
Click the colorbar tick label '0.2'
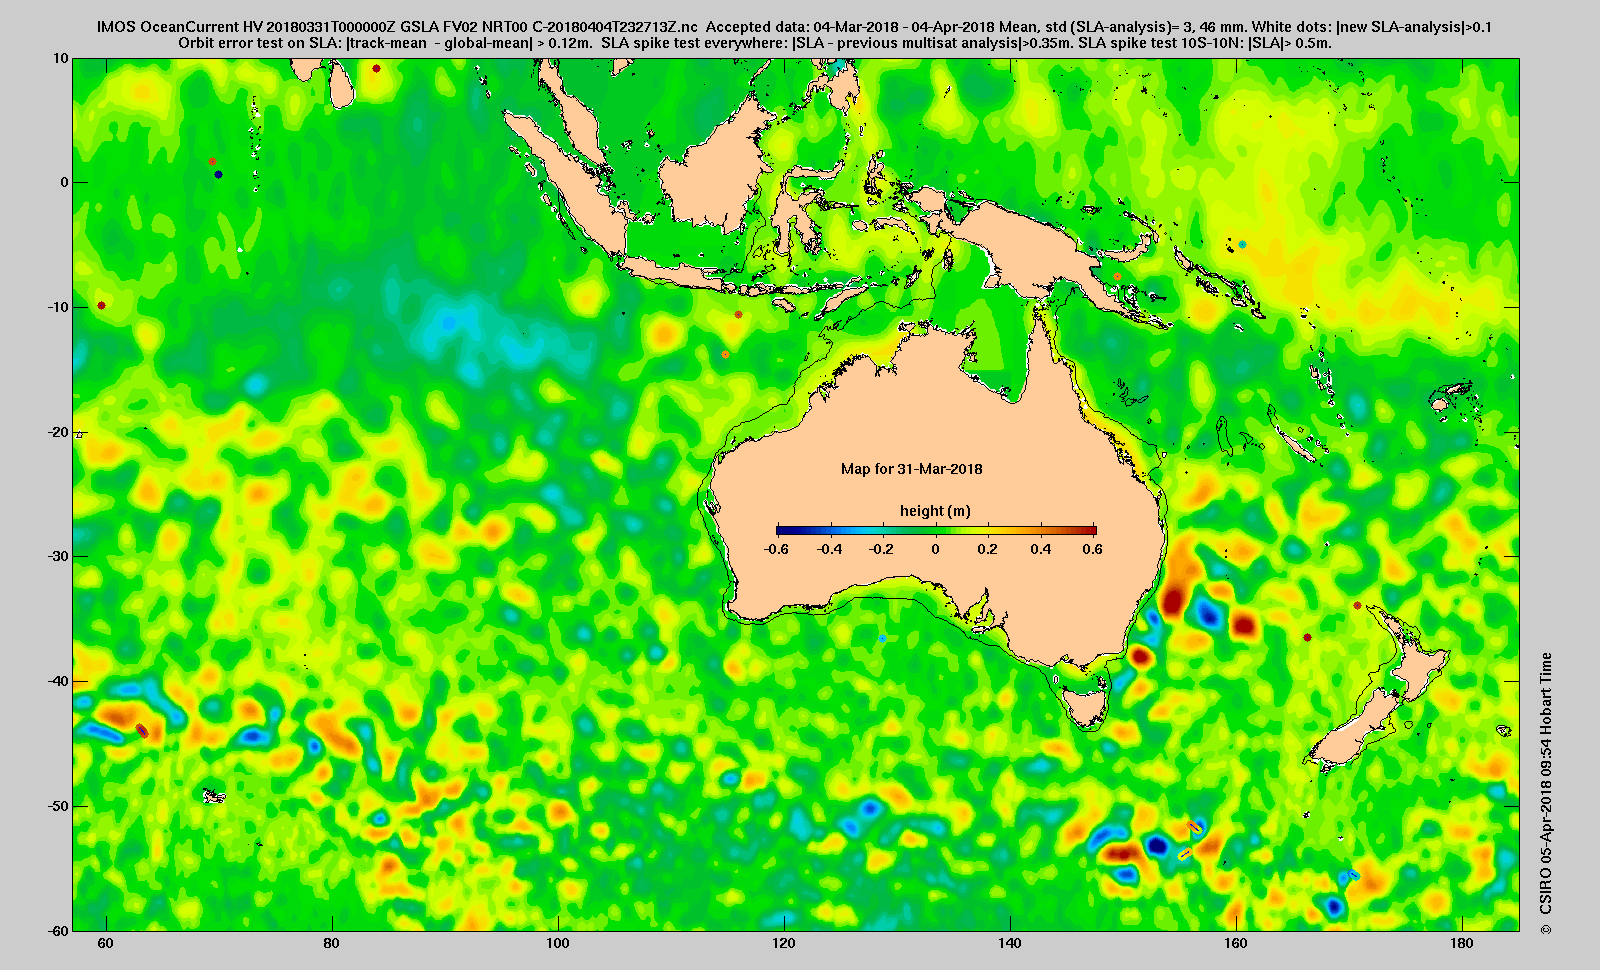988,549
